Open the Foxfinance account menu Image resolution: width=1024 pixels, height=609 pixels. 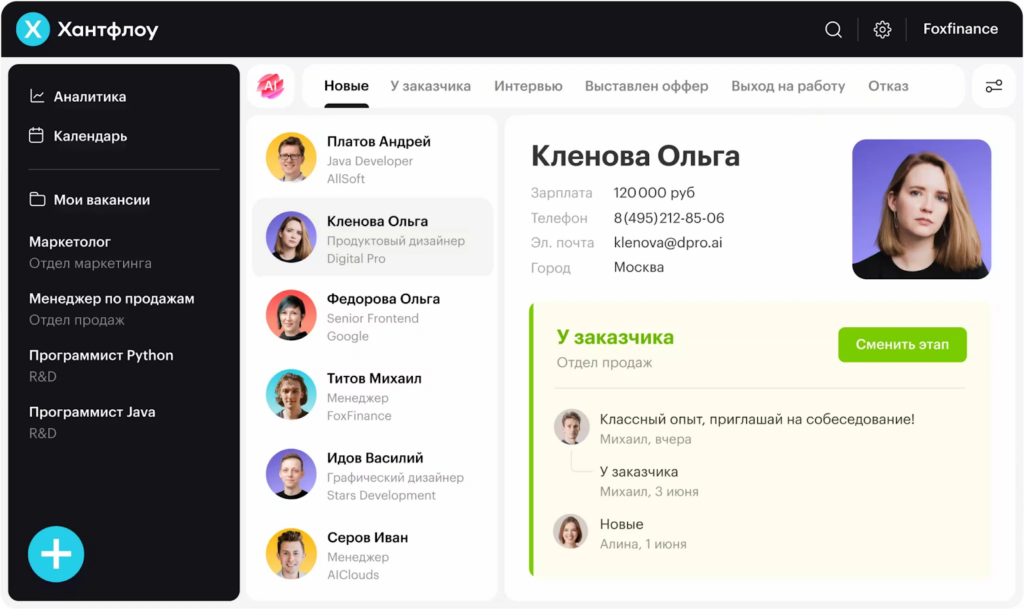tap(960, 29)
